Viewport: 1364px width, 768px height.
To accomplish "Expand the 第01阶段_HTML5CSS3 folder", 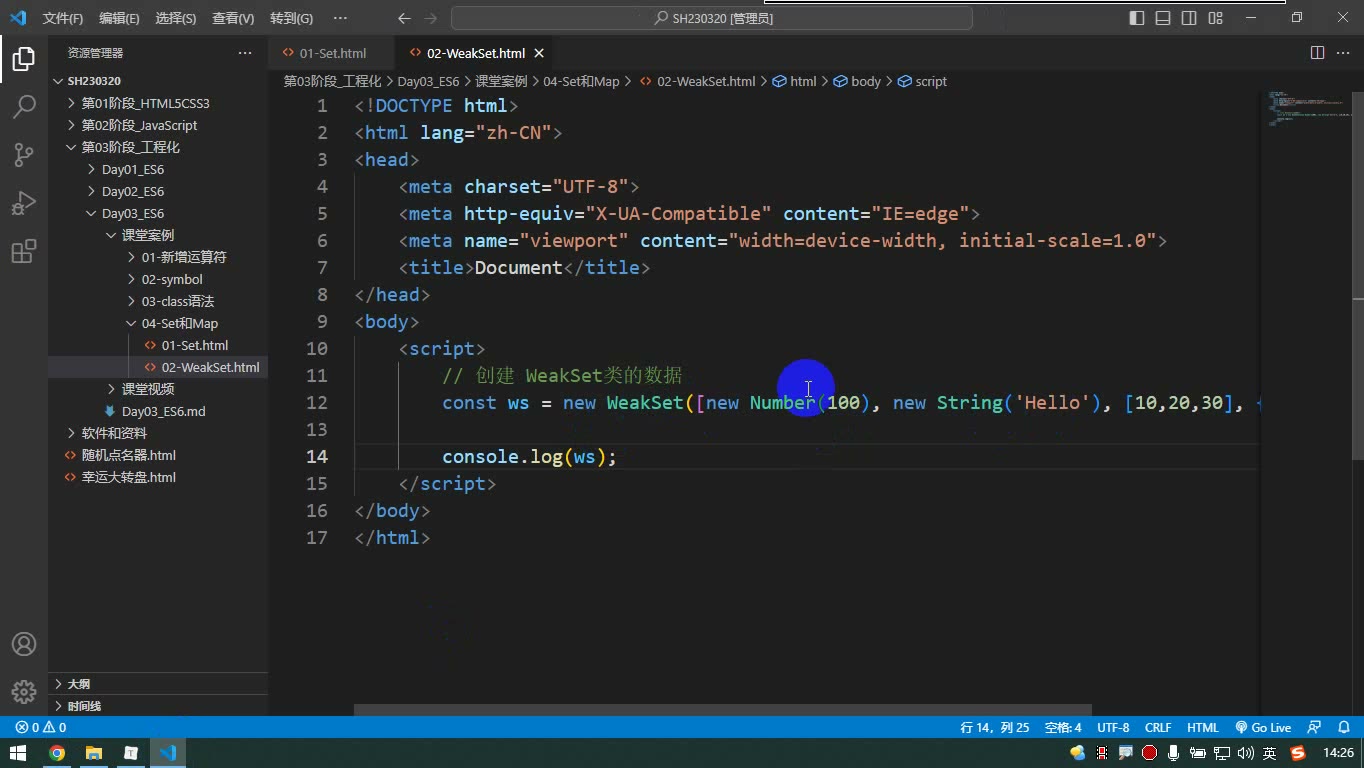I will [x=145, y=103].
